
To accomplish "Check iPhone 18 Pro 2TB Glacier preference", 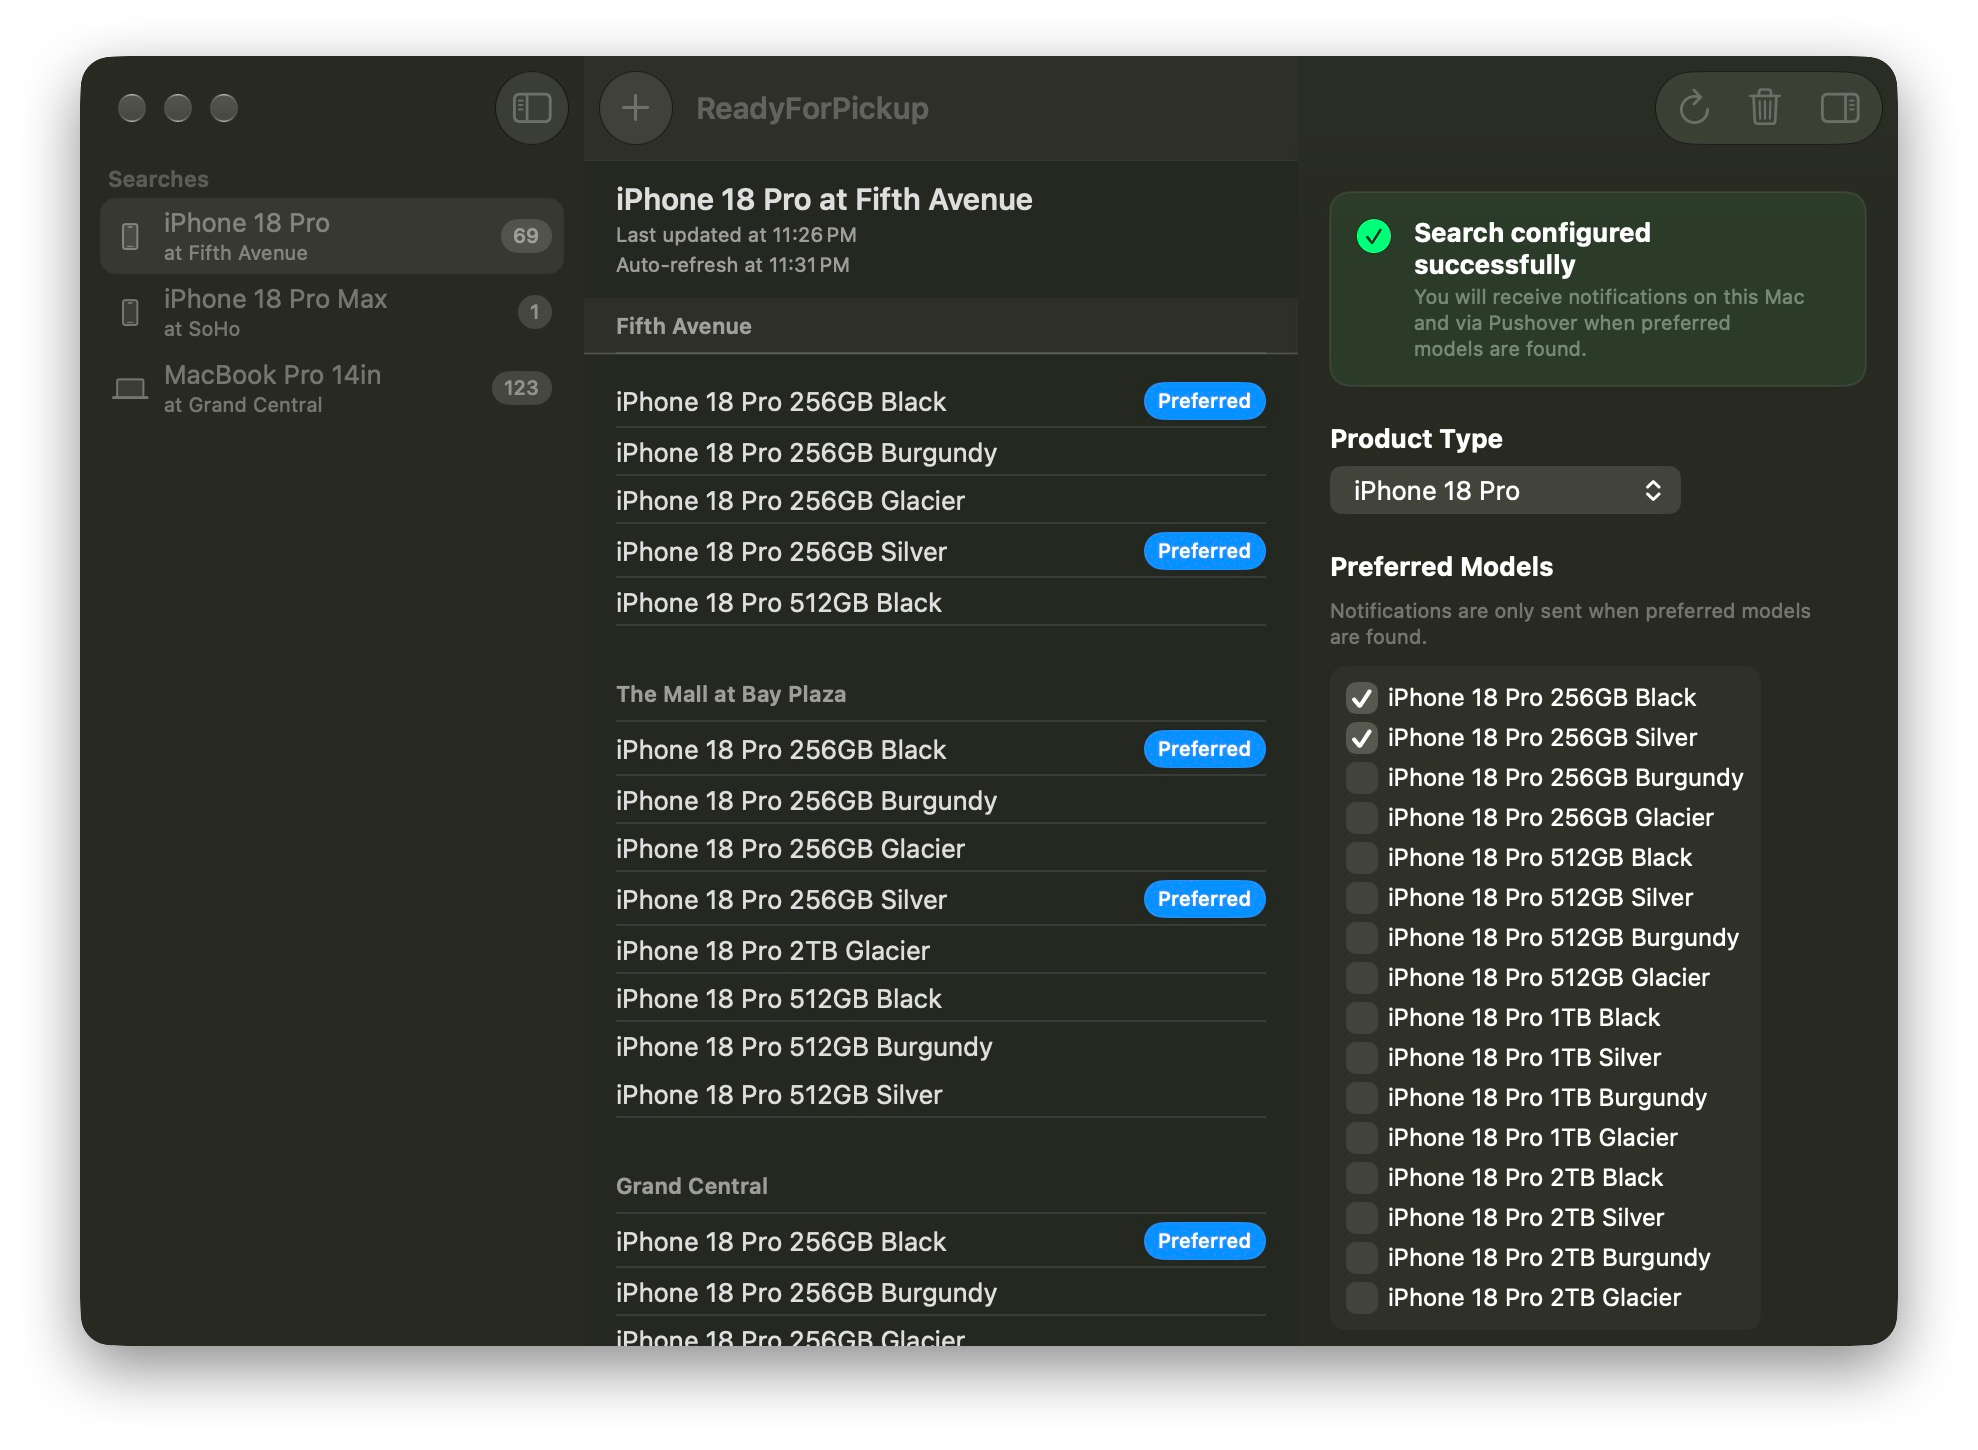I will tap(1361, 1297).
